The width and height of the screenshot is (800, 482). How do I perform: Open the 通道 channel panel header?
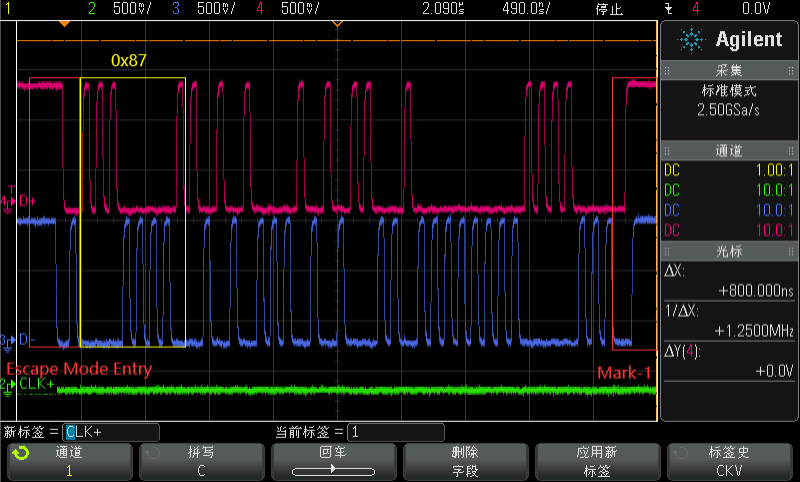click(728, 151)
